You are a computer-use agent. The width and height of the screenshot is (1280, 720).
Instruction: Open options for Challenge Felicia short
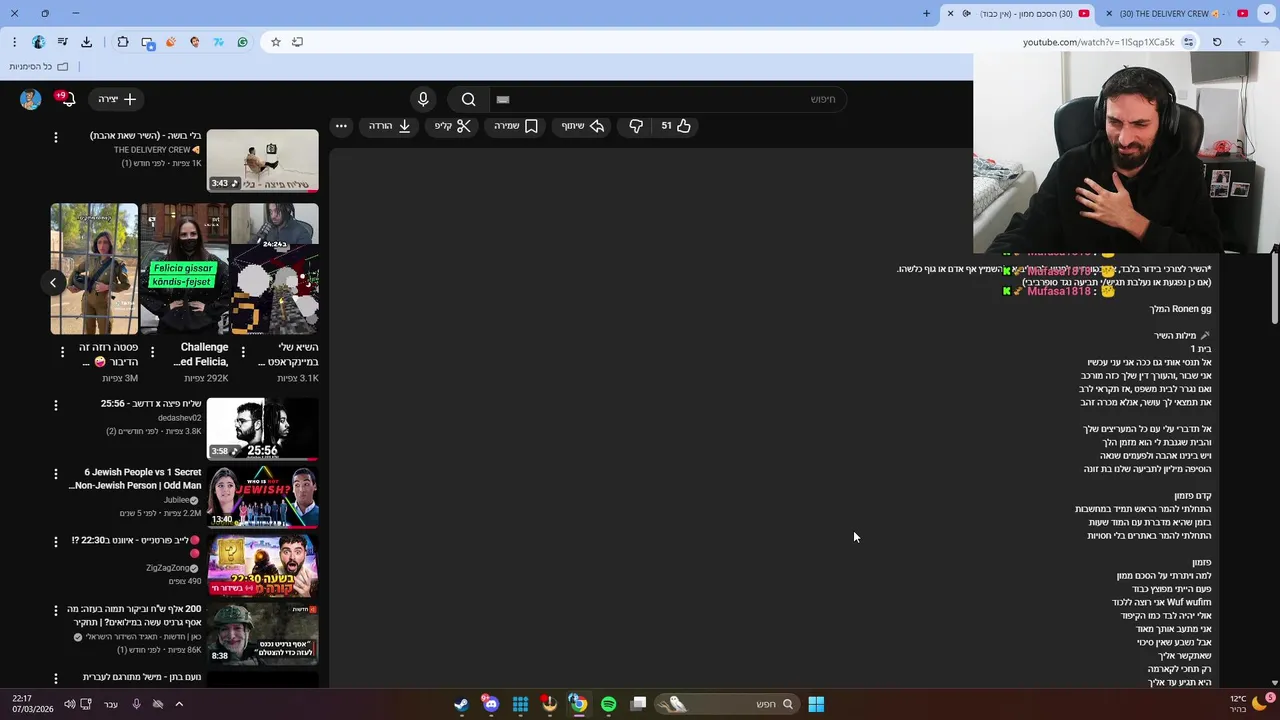coord(152,352)
